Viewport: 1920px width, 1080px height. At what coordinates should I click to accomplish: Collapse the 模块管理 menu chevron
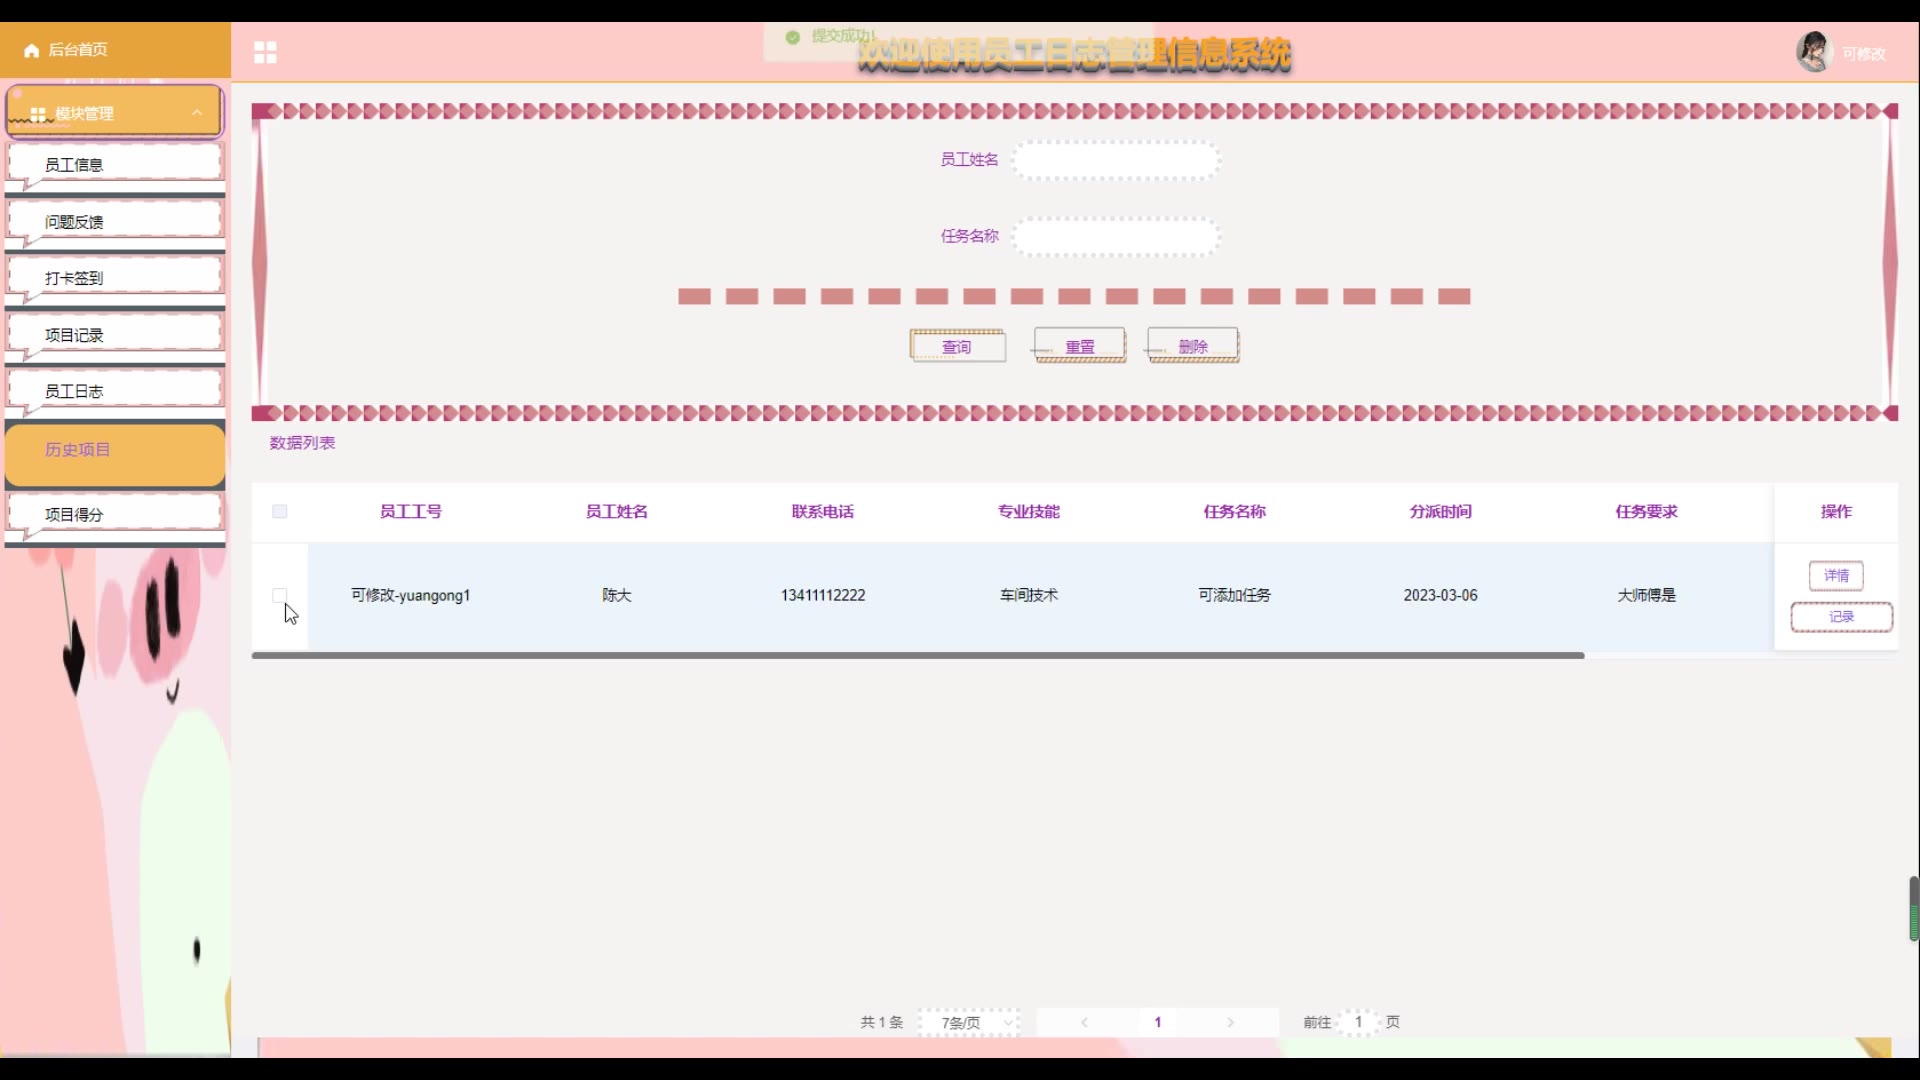point(197,113)
